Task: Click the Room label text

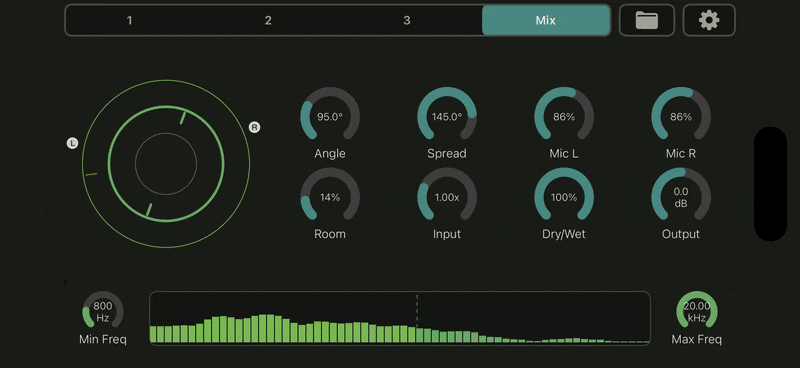Action: click(x=330, y=234)
